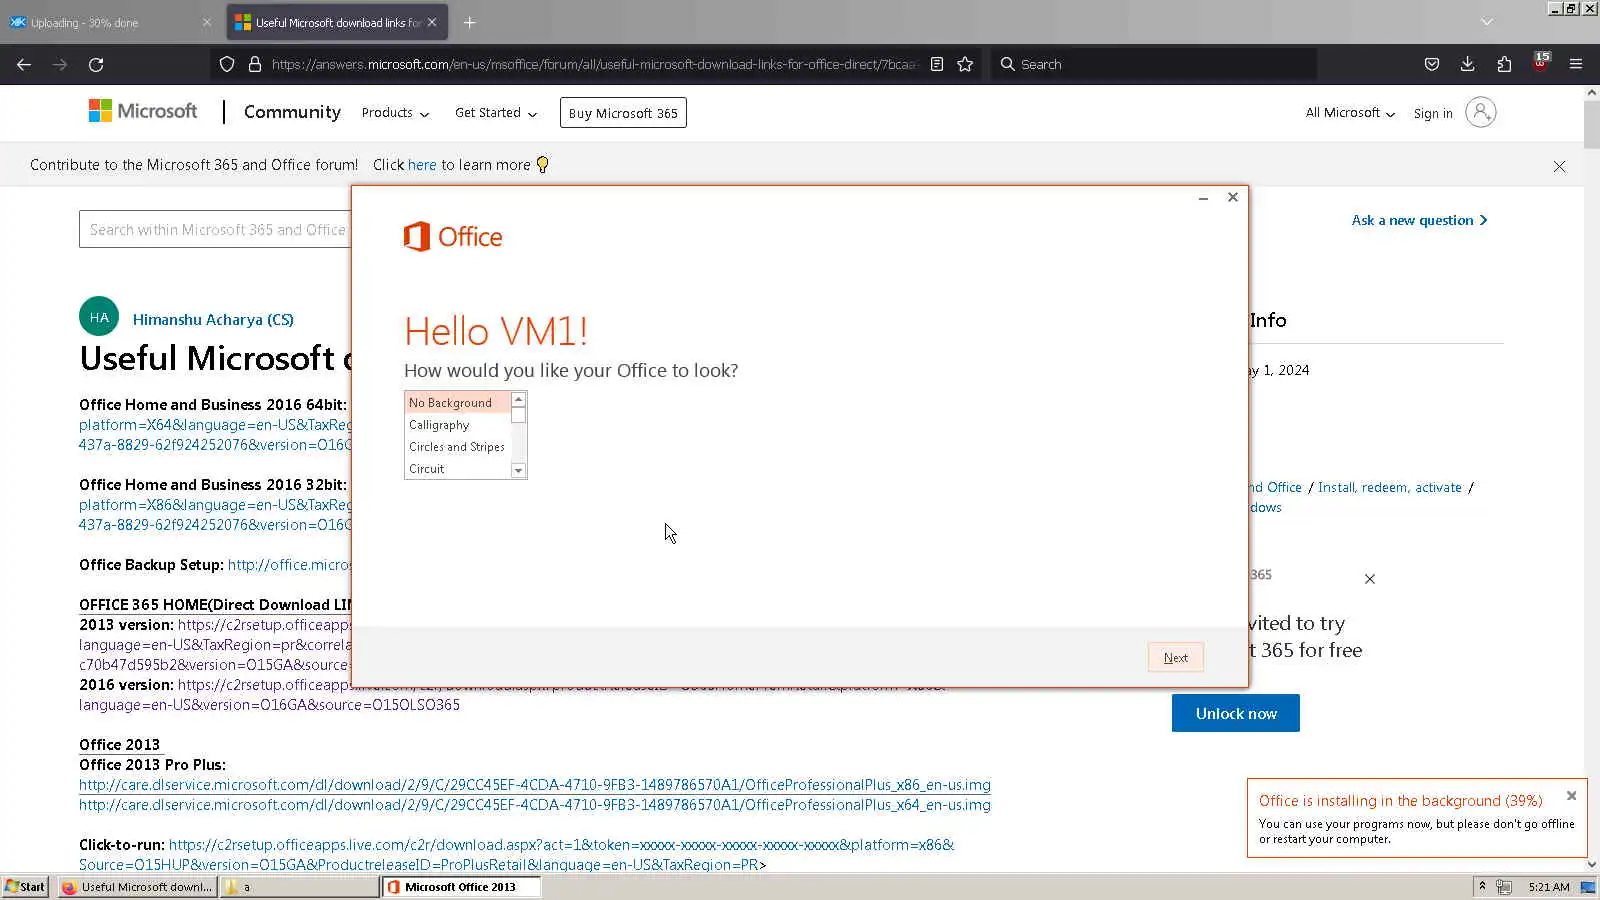Click the Start button on taskbar
The height and width of the screenshot is (900, 1600).
25,887
